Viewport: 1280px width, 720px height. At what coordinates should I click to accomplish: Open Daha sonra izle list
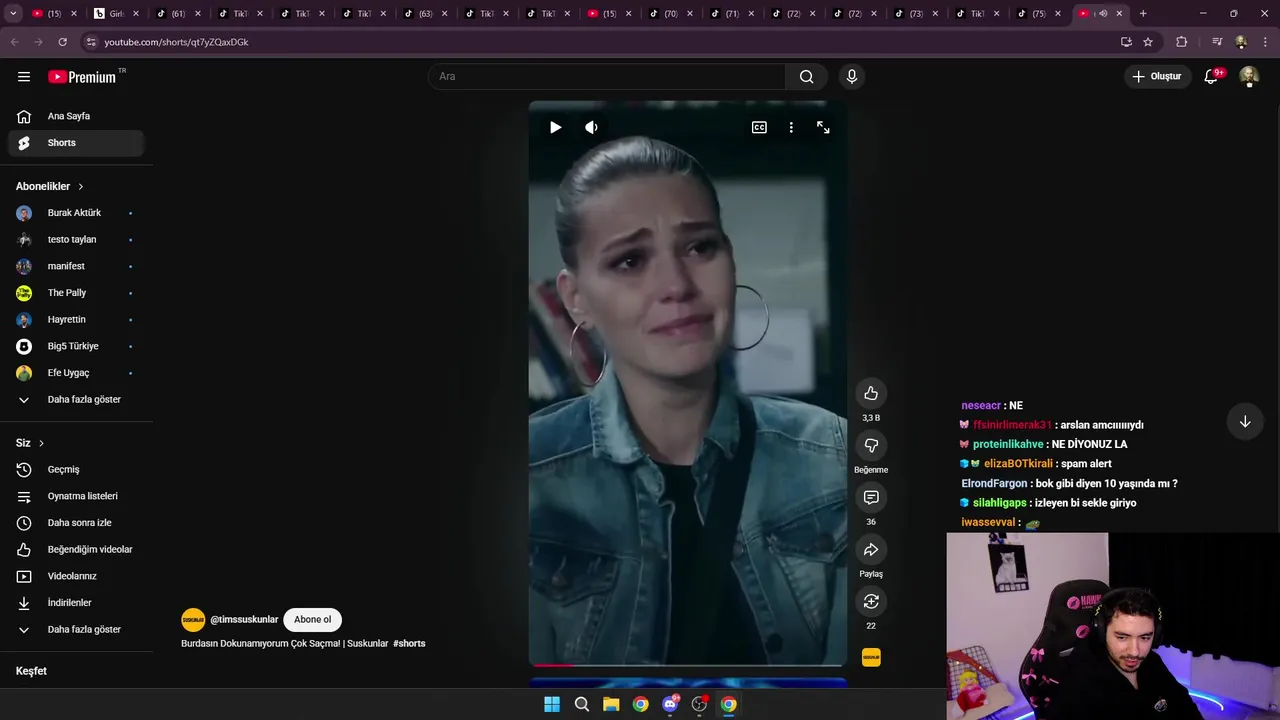click(76, 523)
